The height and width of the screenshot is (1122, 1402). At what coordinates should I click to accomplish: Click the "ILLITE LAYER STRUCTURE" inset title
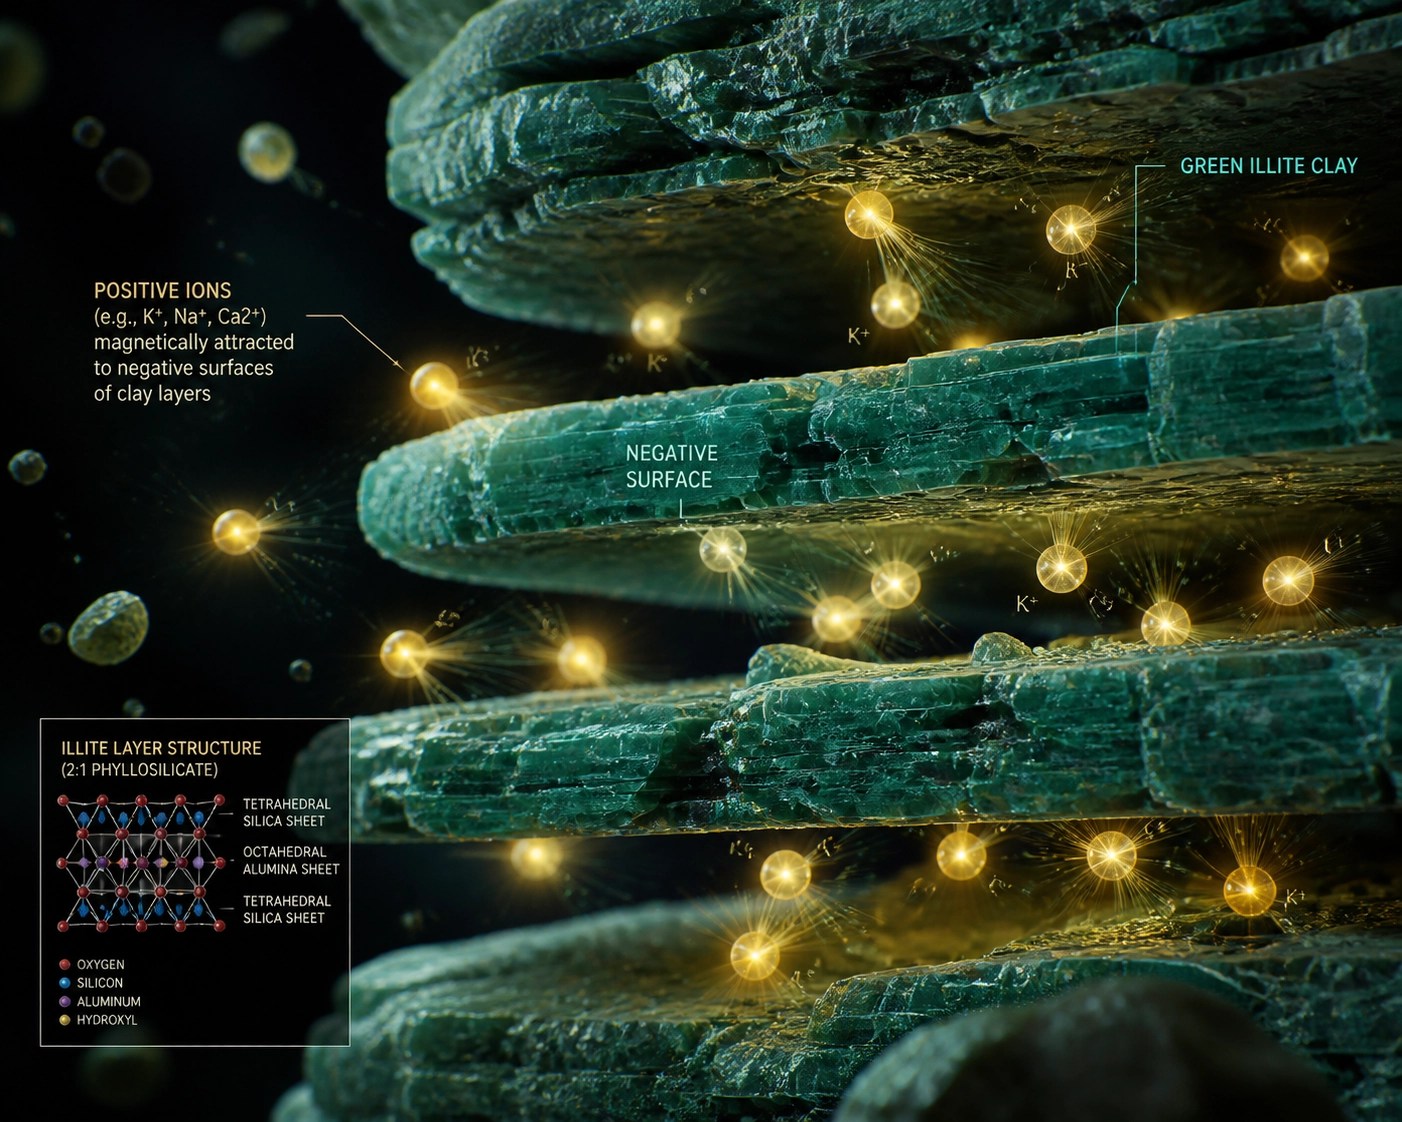(161, 748)
